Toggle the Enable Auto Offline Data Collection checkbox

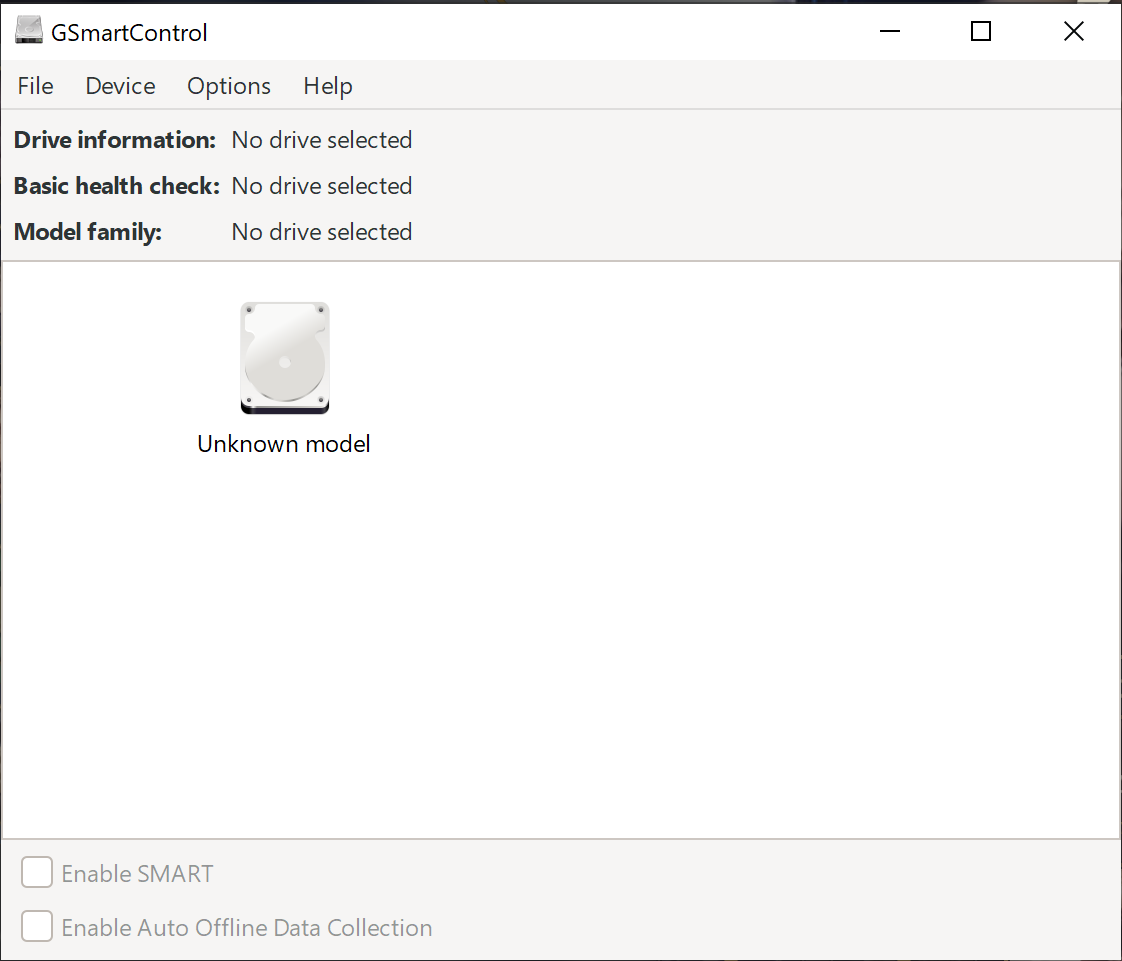click(36, 926)
